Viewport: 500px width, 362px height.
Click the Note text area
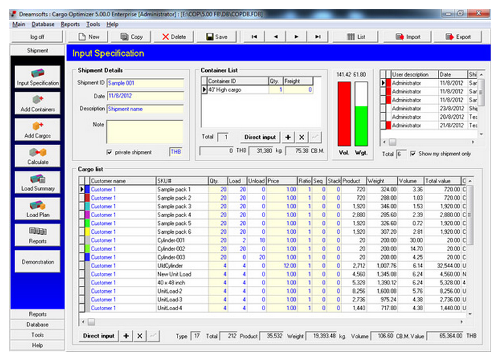click(x=145, y=132)
